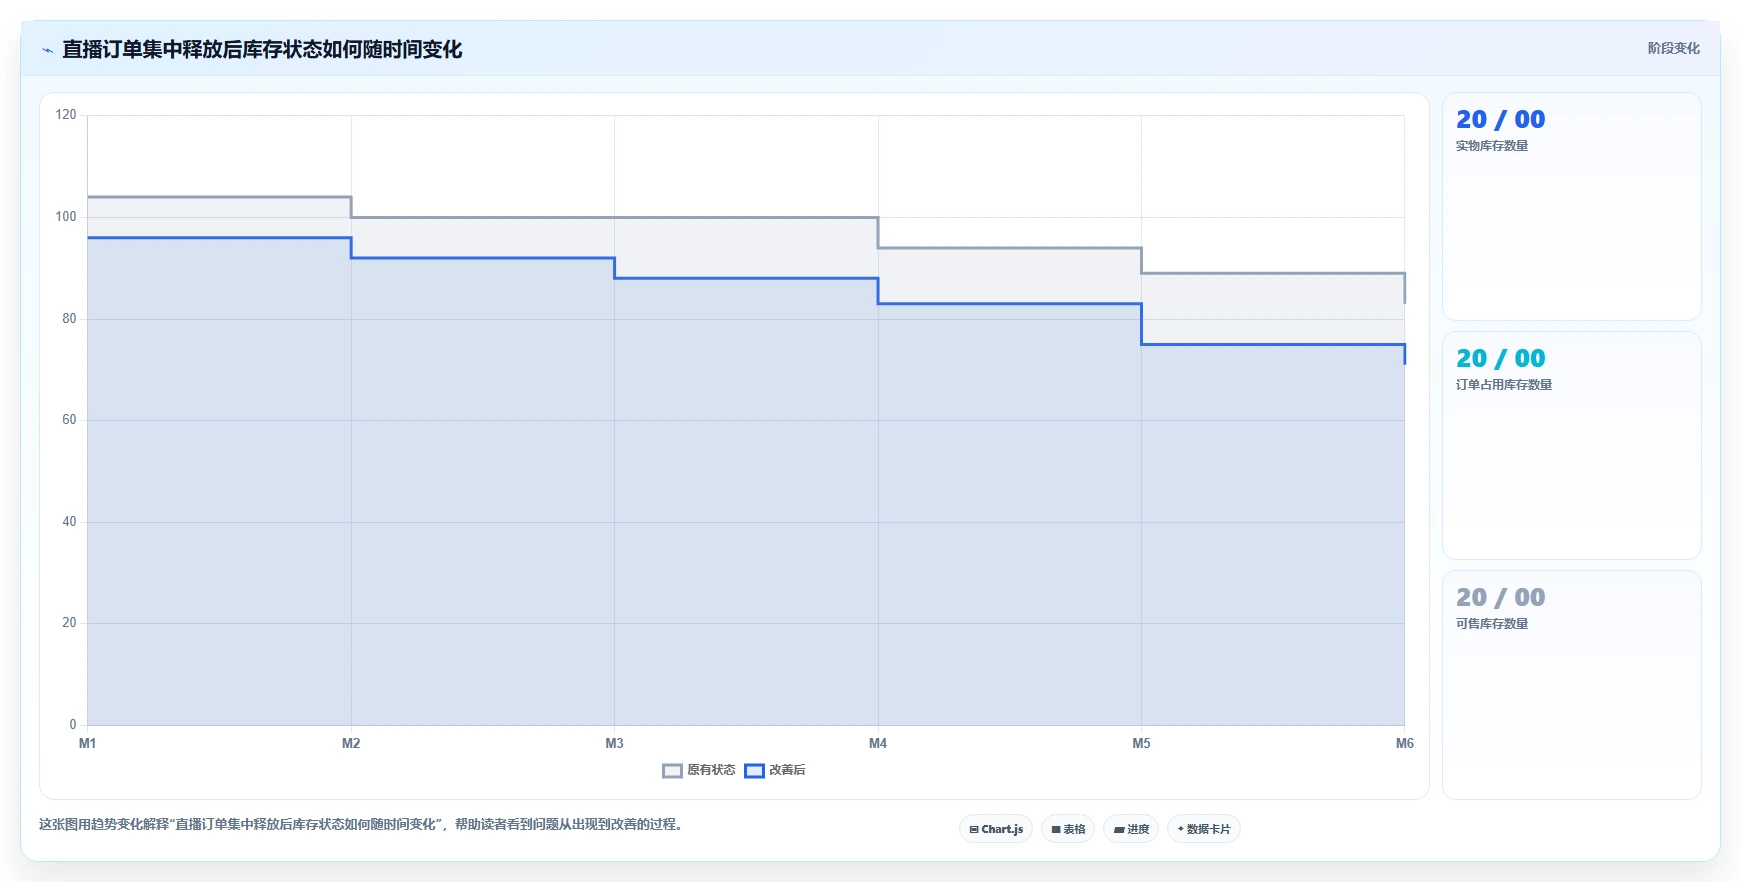Click the 100 y-axis tick label
The image size is (1741, 882).
[x=66, y=216]
